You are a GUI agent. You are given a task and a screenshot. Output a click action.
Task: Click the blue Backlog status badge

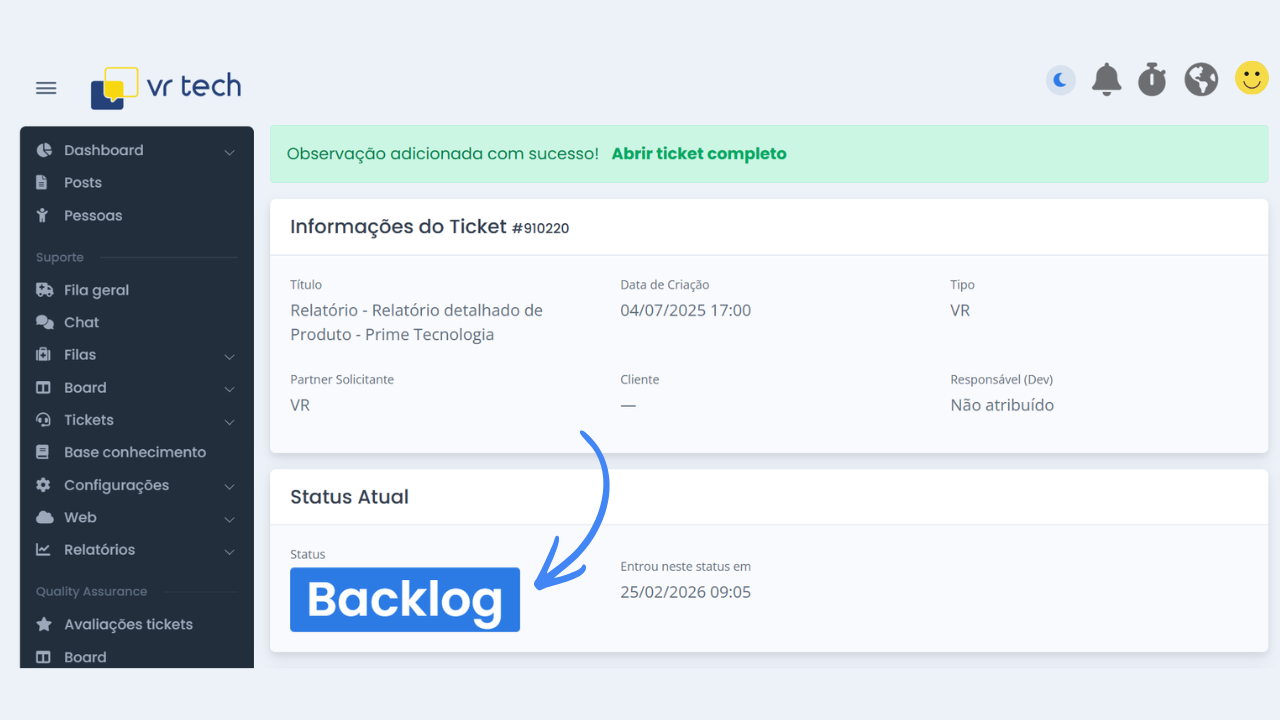405,600
